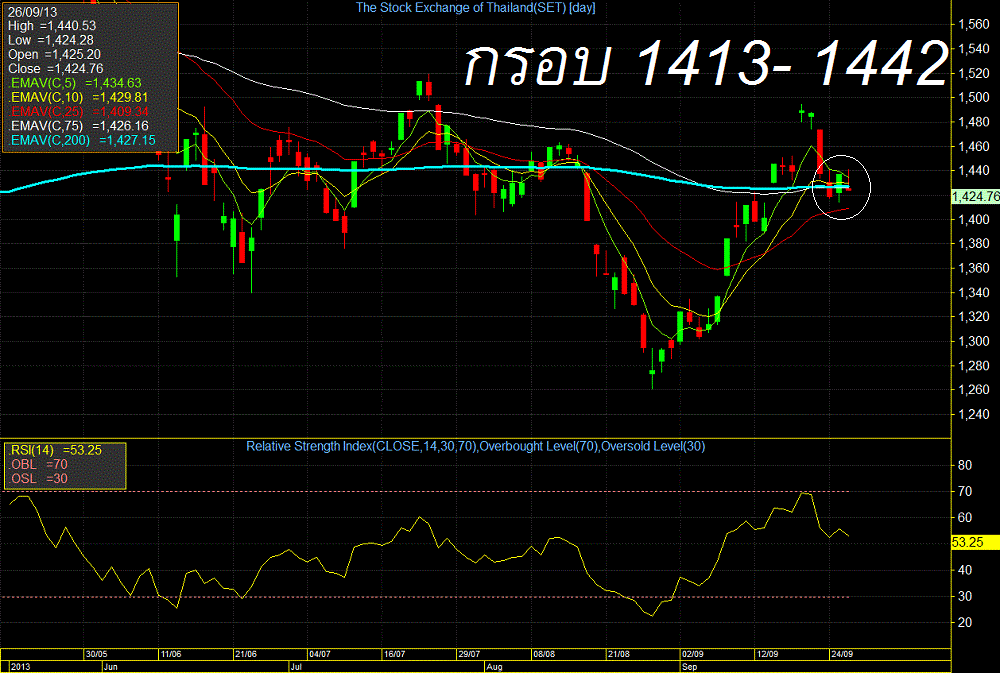Click the Relative Strength Index panel title

(x=476, y=447)
